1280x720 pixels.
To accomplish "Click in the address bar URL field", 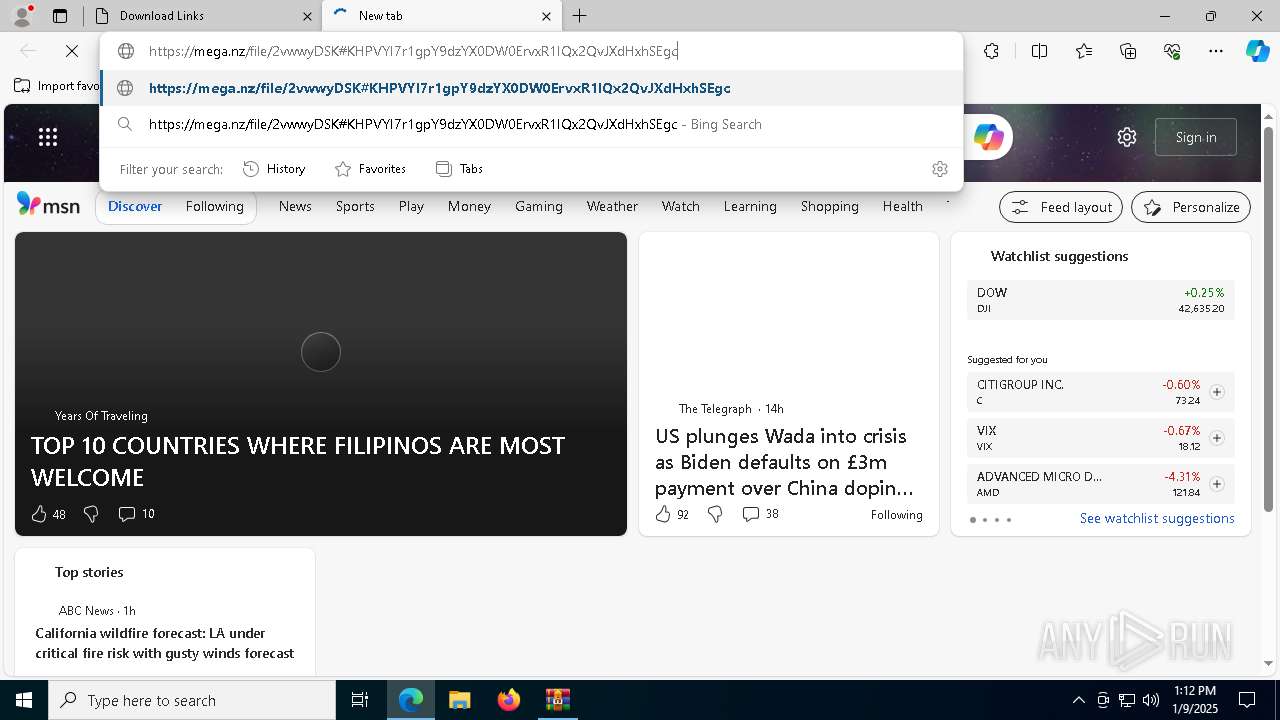I will (x=530, y=51).
